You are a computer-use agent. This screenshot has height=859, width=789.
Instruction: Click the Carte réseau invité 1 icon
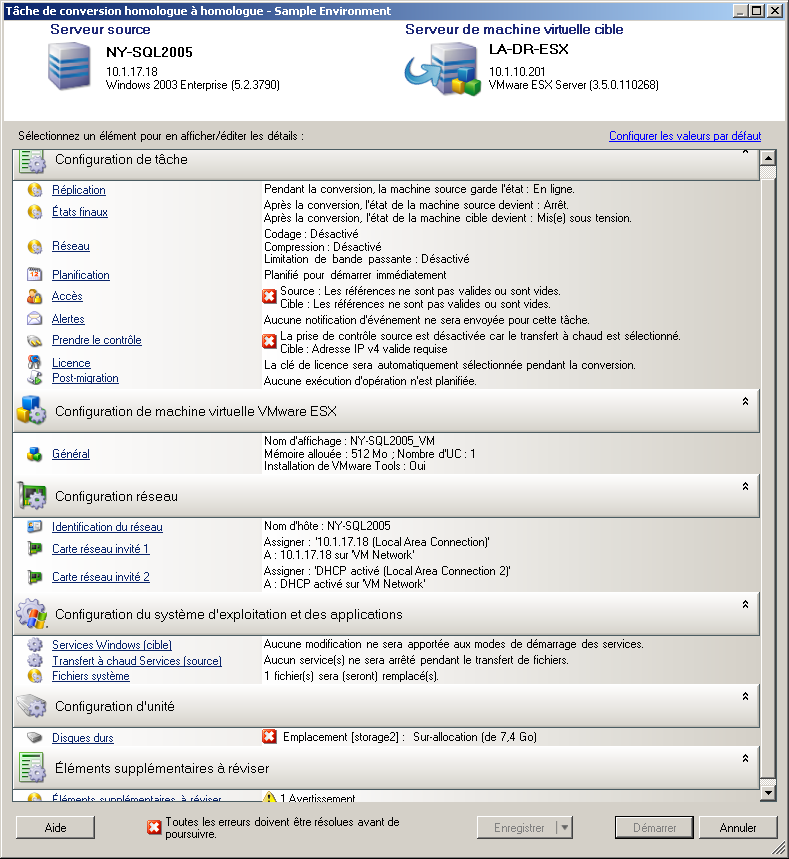(x=35, y=548)
